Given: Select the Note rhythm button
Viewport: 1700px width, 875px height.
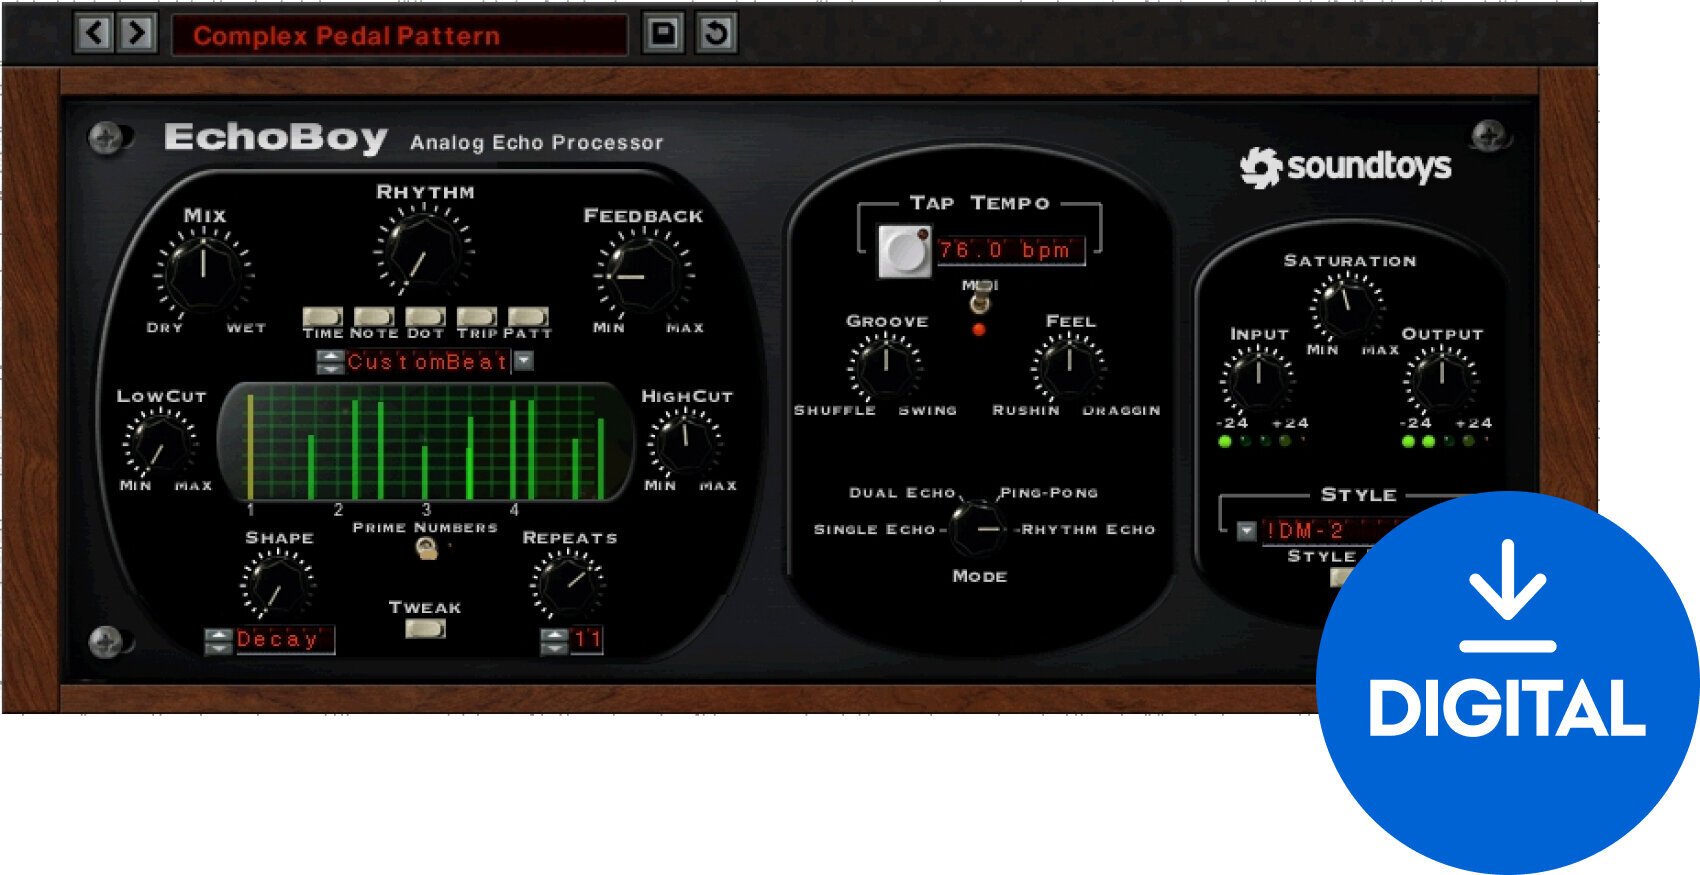Looking at the screenshot, I should pos(374,316).
